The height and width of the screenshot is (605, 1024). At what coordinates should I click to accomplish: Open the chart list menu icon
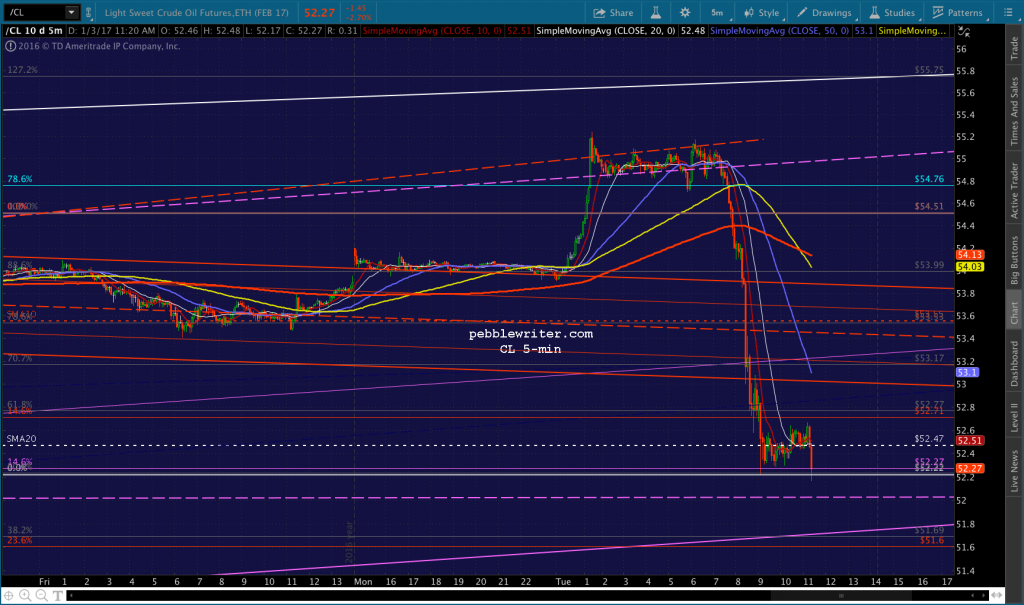(1008, 12)
